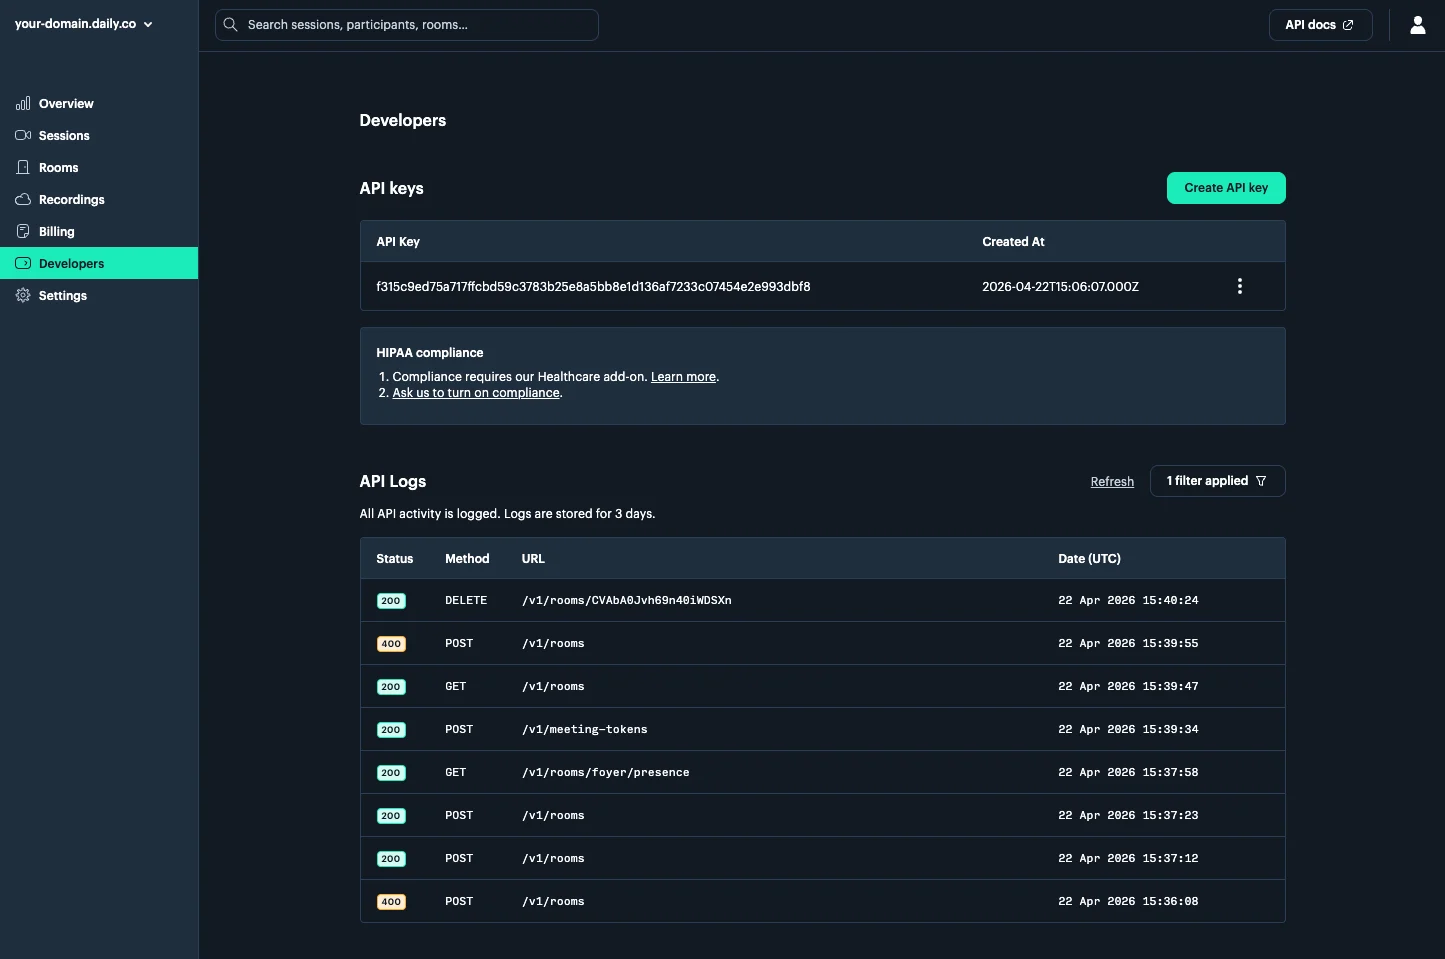This screenshot has height=959, width=1445.
Task: Follow the Learn more link
Action: (x=683, y=377)
